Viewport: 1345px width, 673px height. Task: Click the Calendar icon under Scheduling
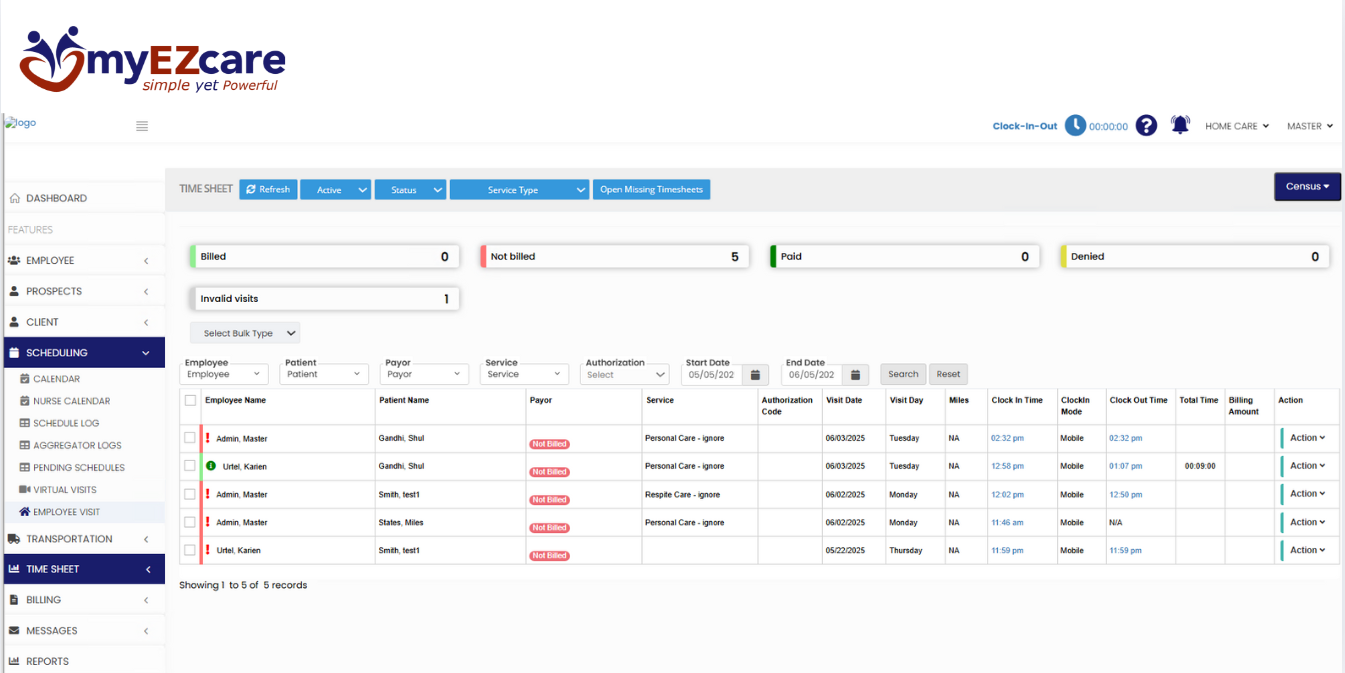pos(25,379)
